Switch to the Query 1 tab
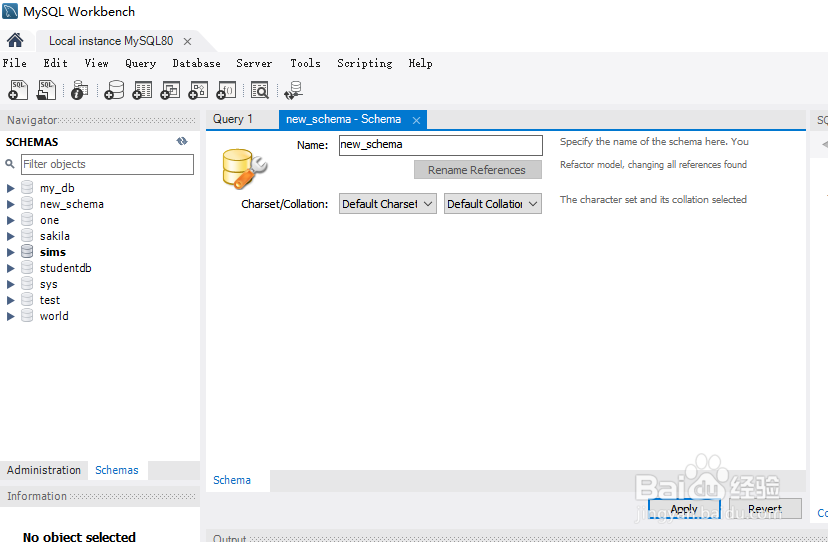The width and height of the screenshot is (828, 542). pos(233,119)
